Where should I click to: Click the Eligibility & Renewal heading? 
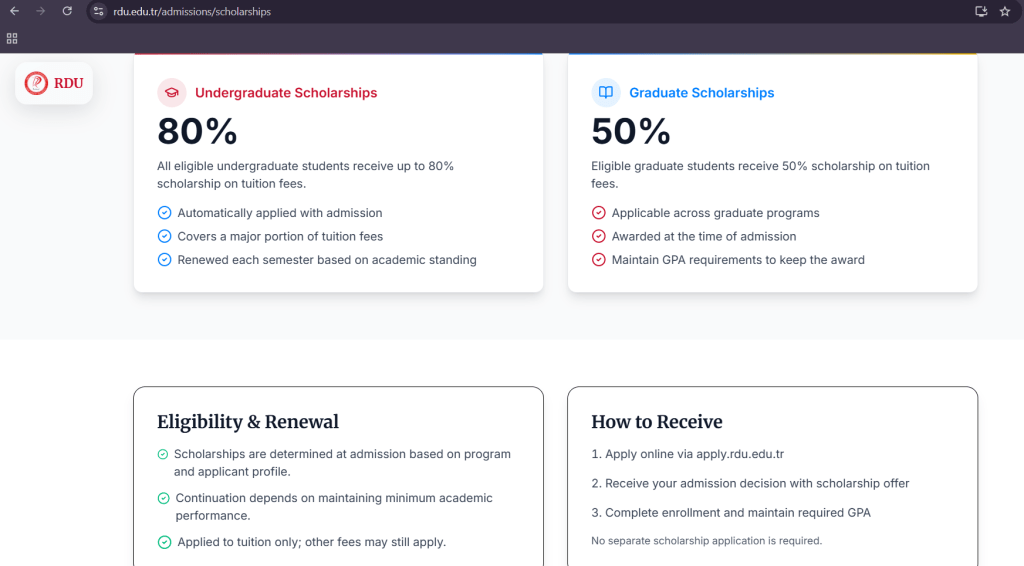(x=248, y=422)
